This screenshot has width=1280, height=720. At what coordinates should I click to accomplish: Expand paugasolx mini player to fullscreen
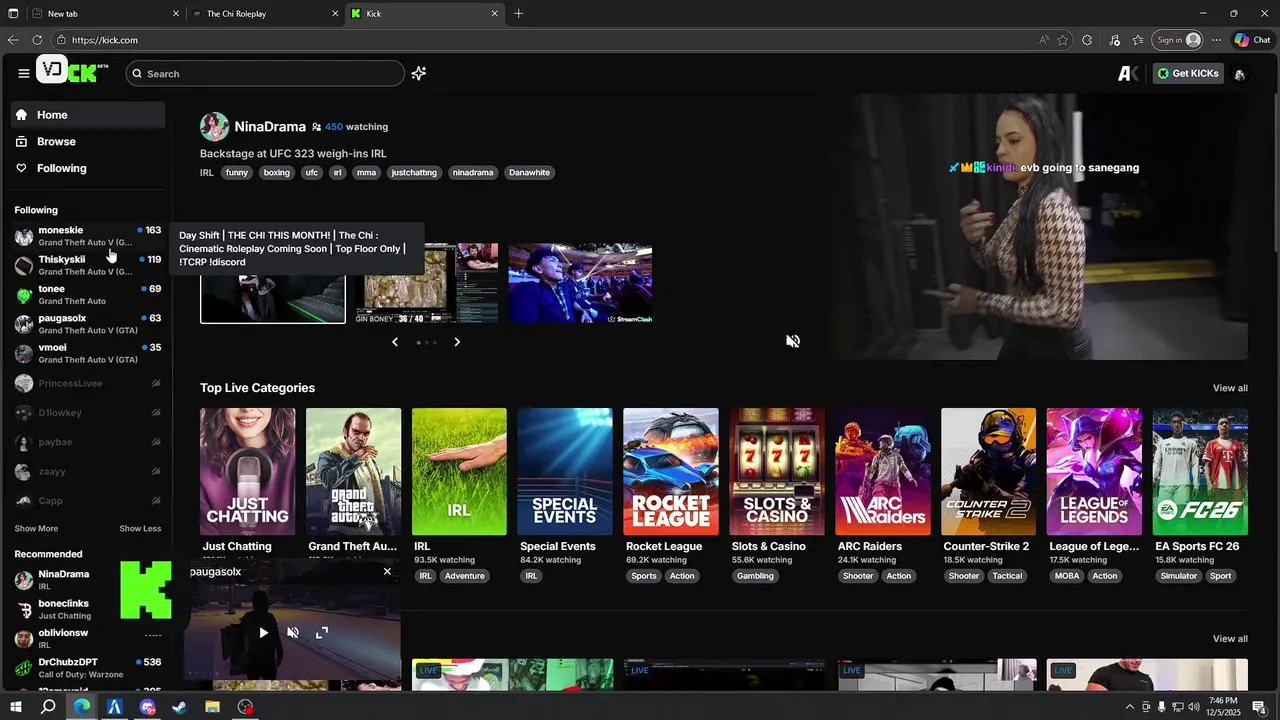pos(322,632)
